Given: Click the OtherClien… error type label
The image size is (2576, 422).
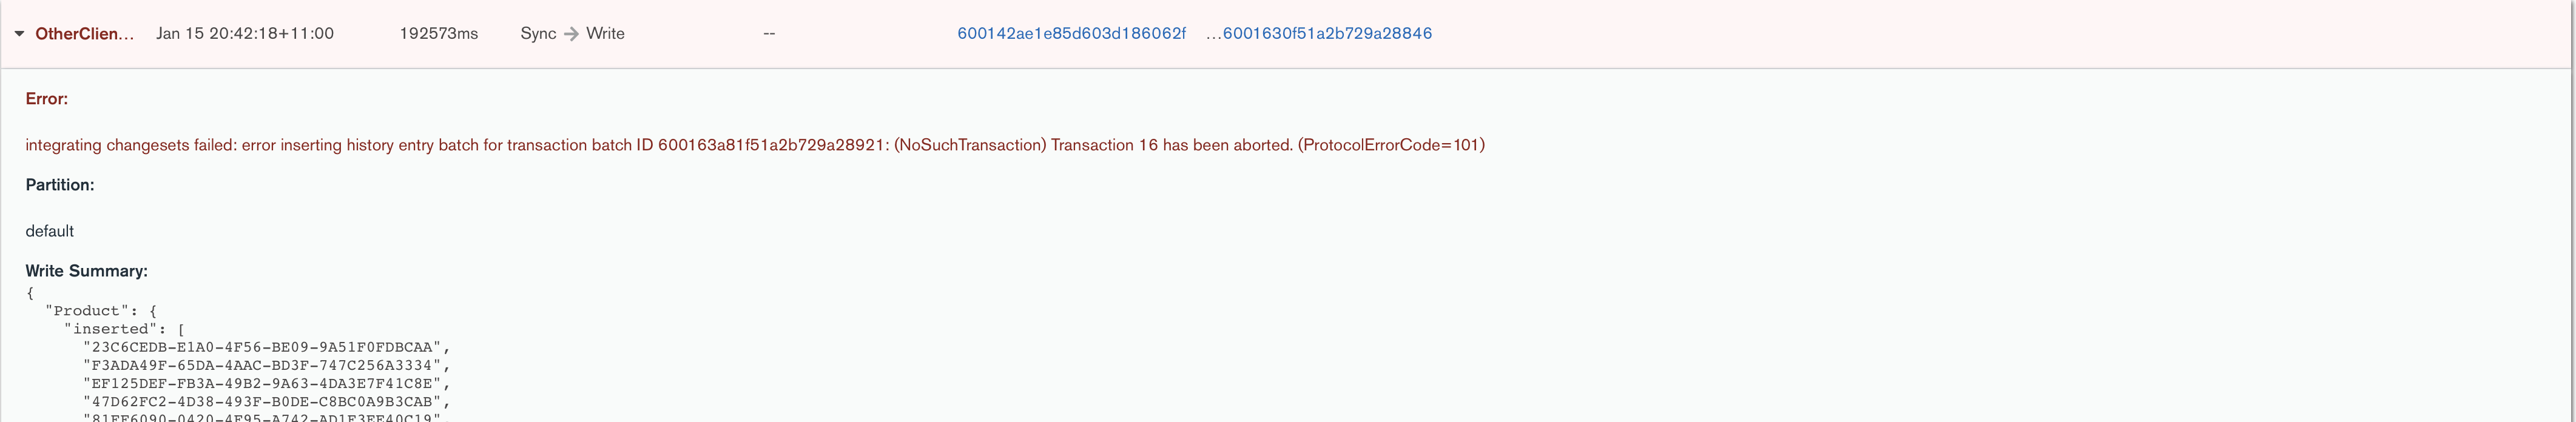Looking at the screenshot, I should [x=84, y=34].
